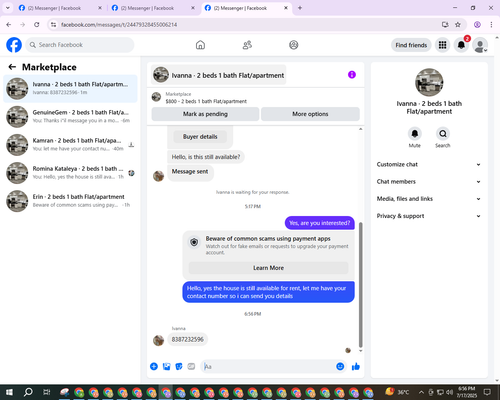Screen dimensions: 500x400
Task: Open emoji picker in message box
Action: click(340, 366)
